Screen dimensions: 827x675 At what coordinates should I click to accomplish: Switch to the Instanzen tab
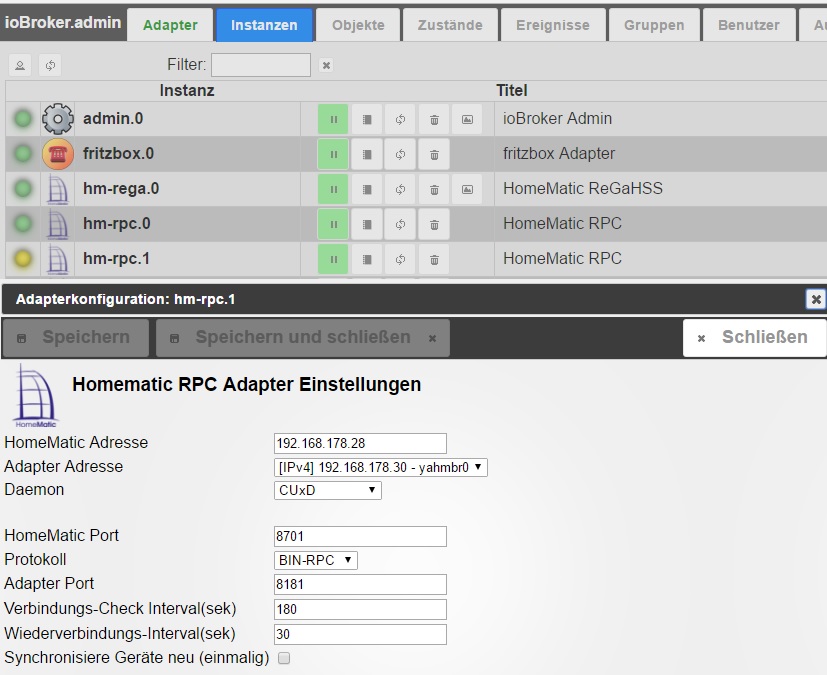(x=264, y=25)
